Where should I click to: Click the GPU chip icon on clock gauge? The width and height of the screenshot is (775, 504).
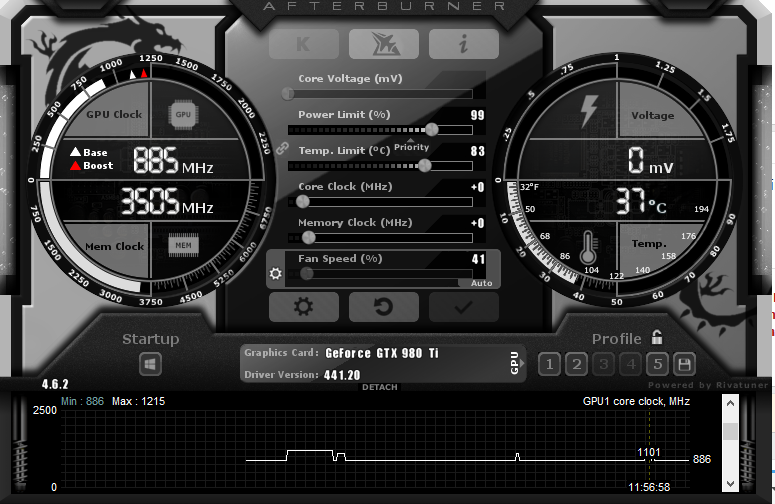click(183, 115)
